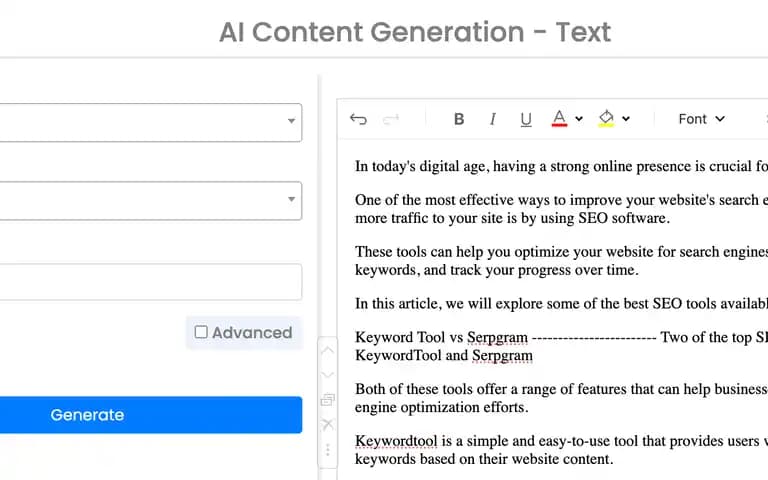
Task: Click the paragraph starting "These tools can help"
Action: click(561, 261)
